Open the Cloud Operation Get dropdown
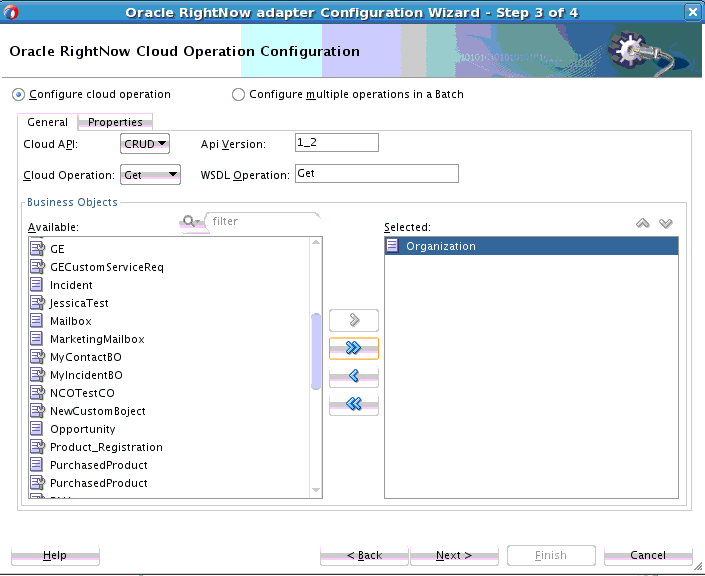 coord(150,175)
